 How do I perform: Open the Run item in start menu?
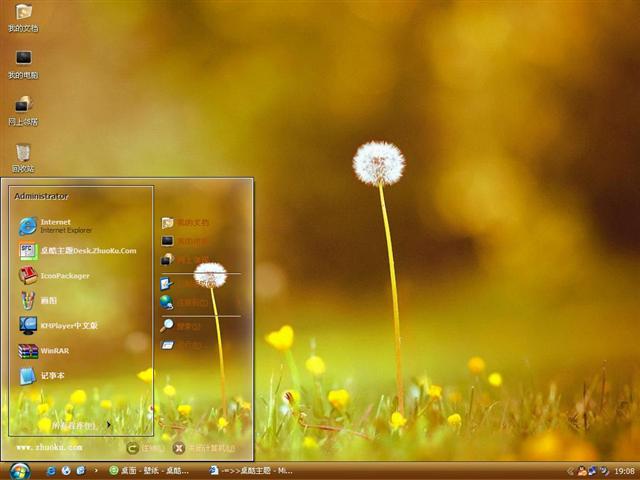167,345
